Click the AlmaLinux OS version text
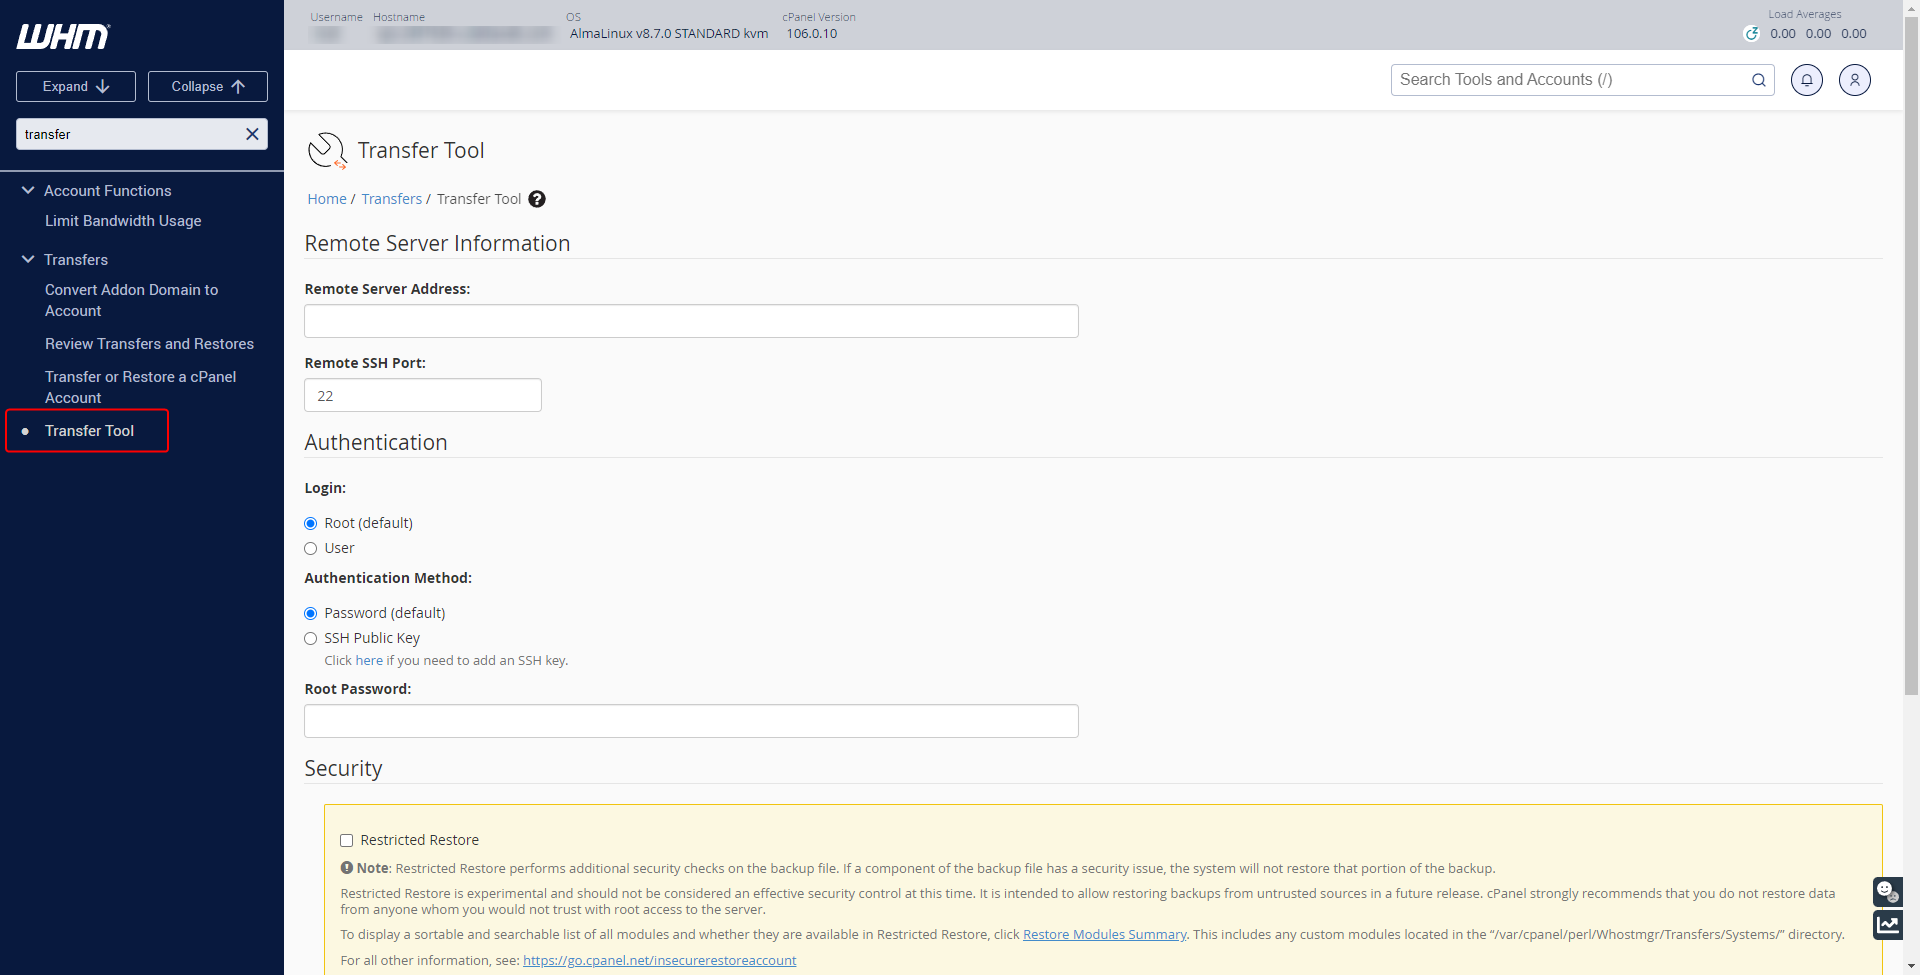Screen dimensions: 1920x975 pyautogui.click(x=669, y=33)
